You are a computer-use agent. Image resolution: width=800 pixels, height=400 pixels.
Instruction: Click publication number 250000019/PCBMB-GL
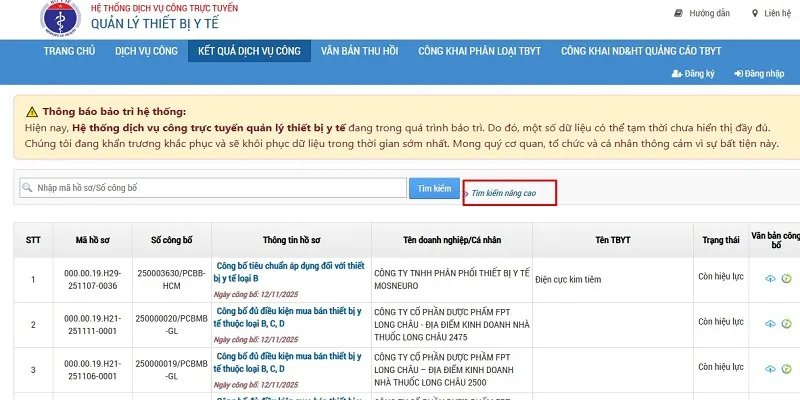click(171, 369)
